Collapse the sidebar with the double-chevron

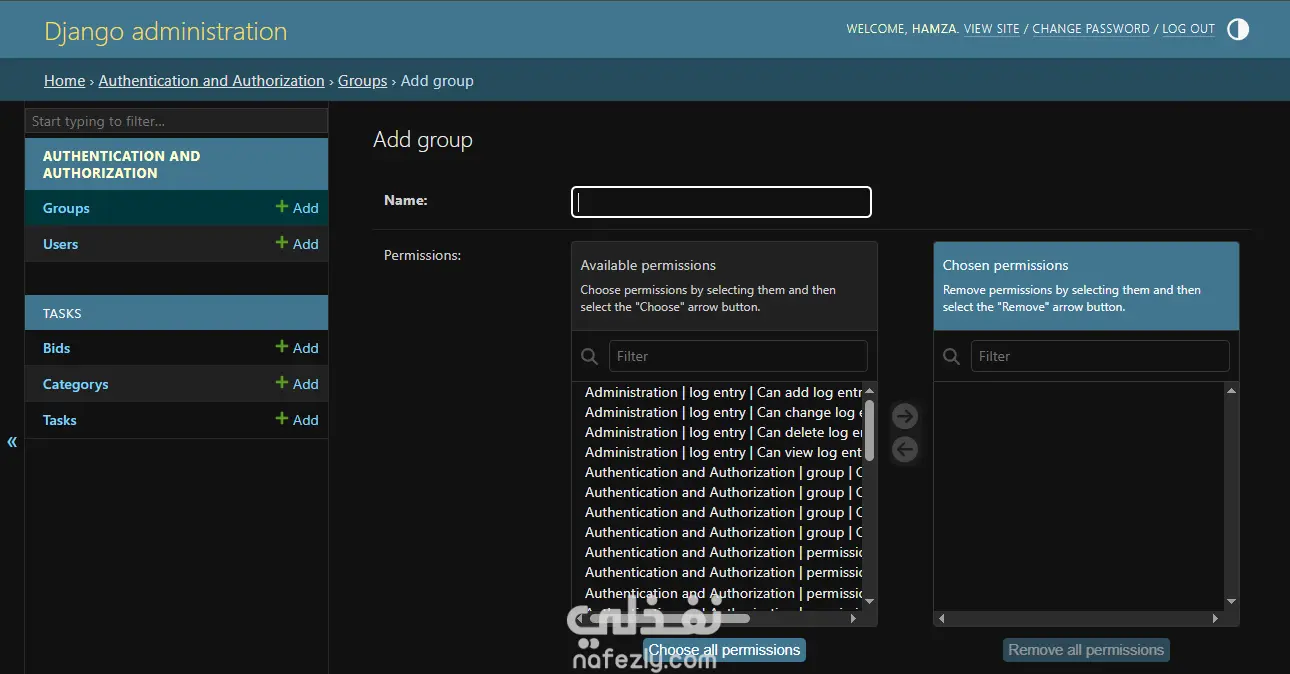[x=12, y=442]
